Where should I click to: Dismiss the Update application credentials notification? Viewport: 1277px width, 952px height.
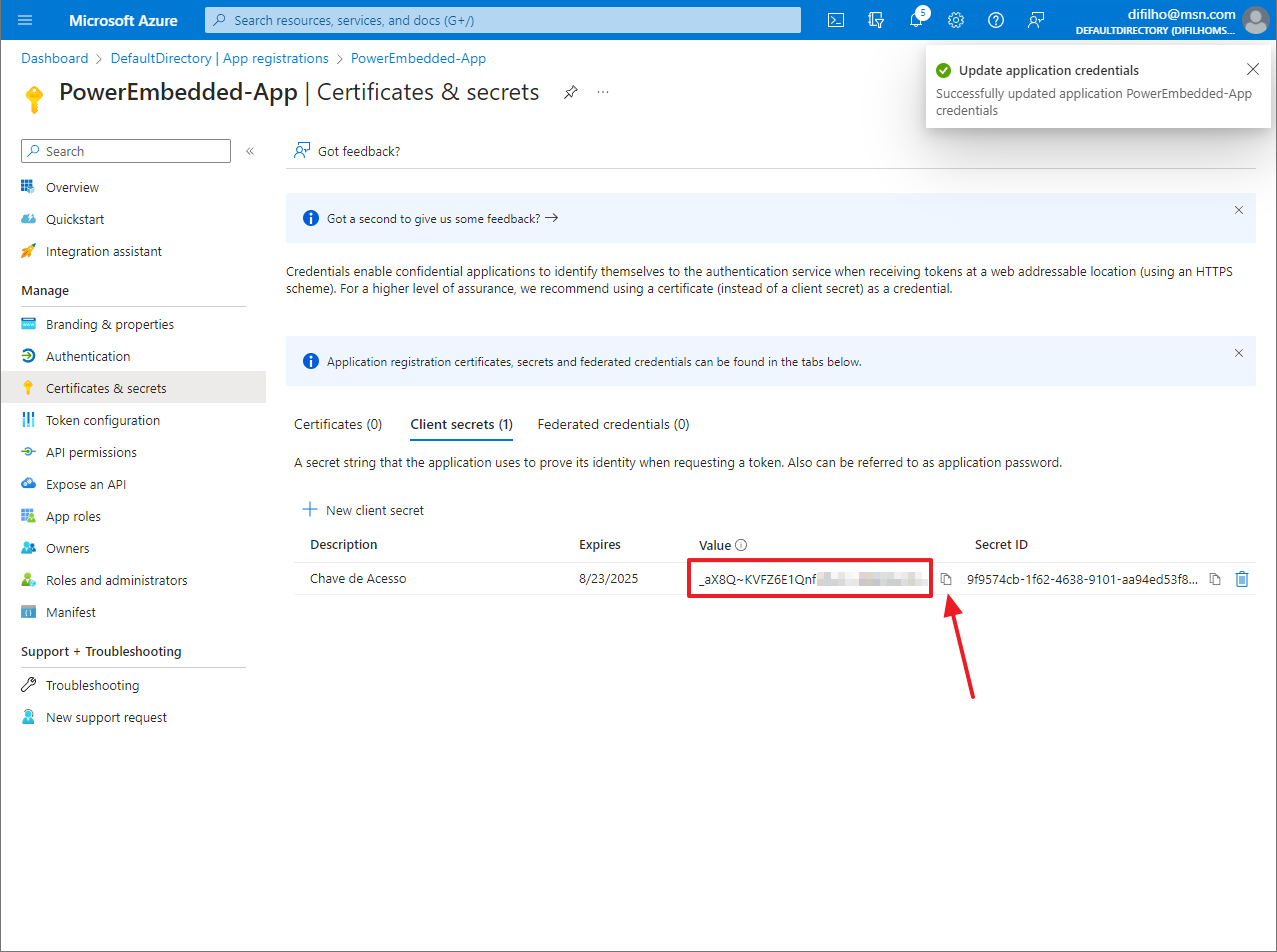tap(1253, 70)
